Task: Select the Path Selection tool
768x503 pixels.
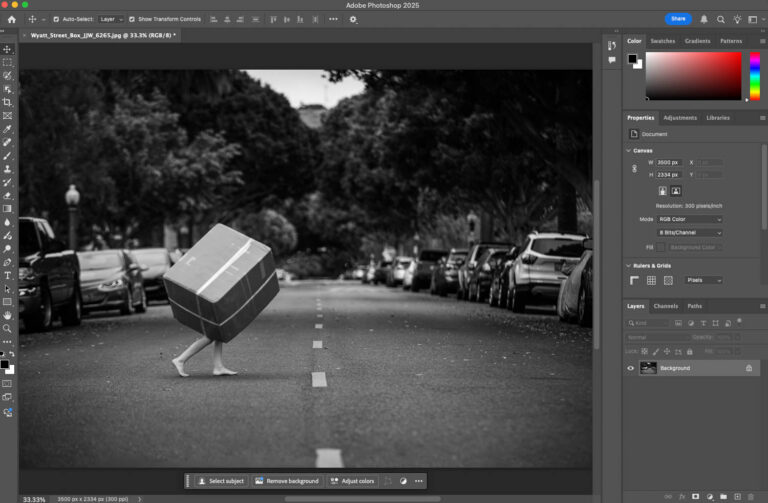Action: click(x=7, y=288)
